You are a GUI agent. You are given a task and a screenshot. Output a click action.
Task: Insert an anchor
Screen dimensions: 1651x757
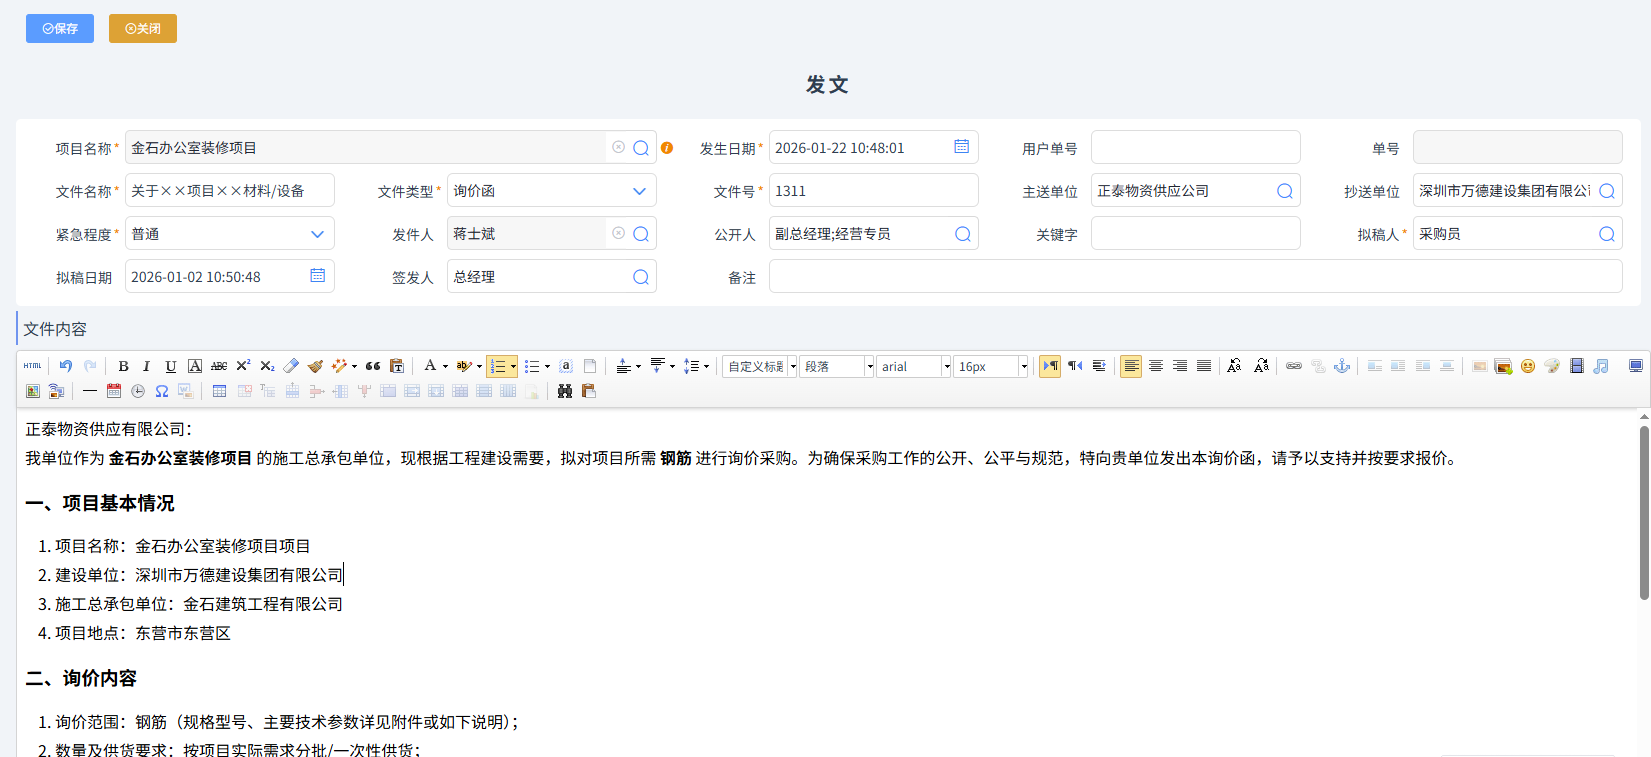pyautogui.click(x=1342, y=366)
